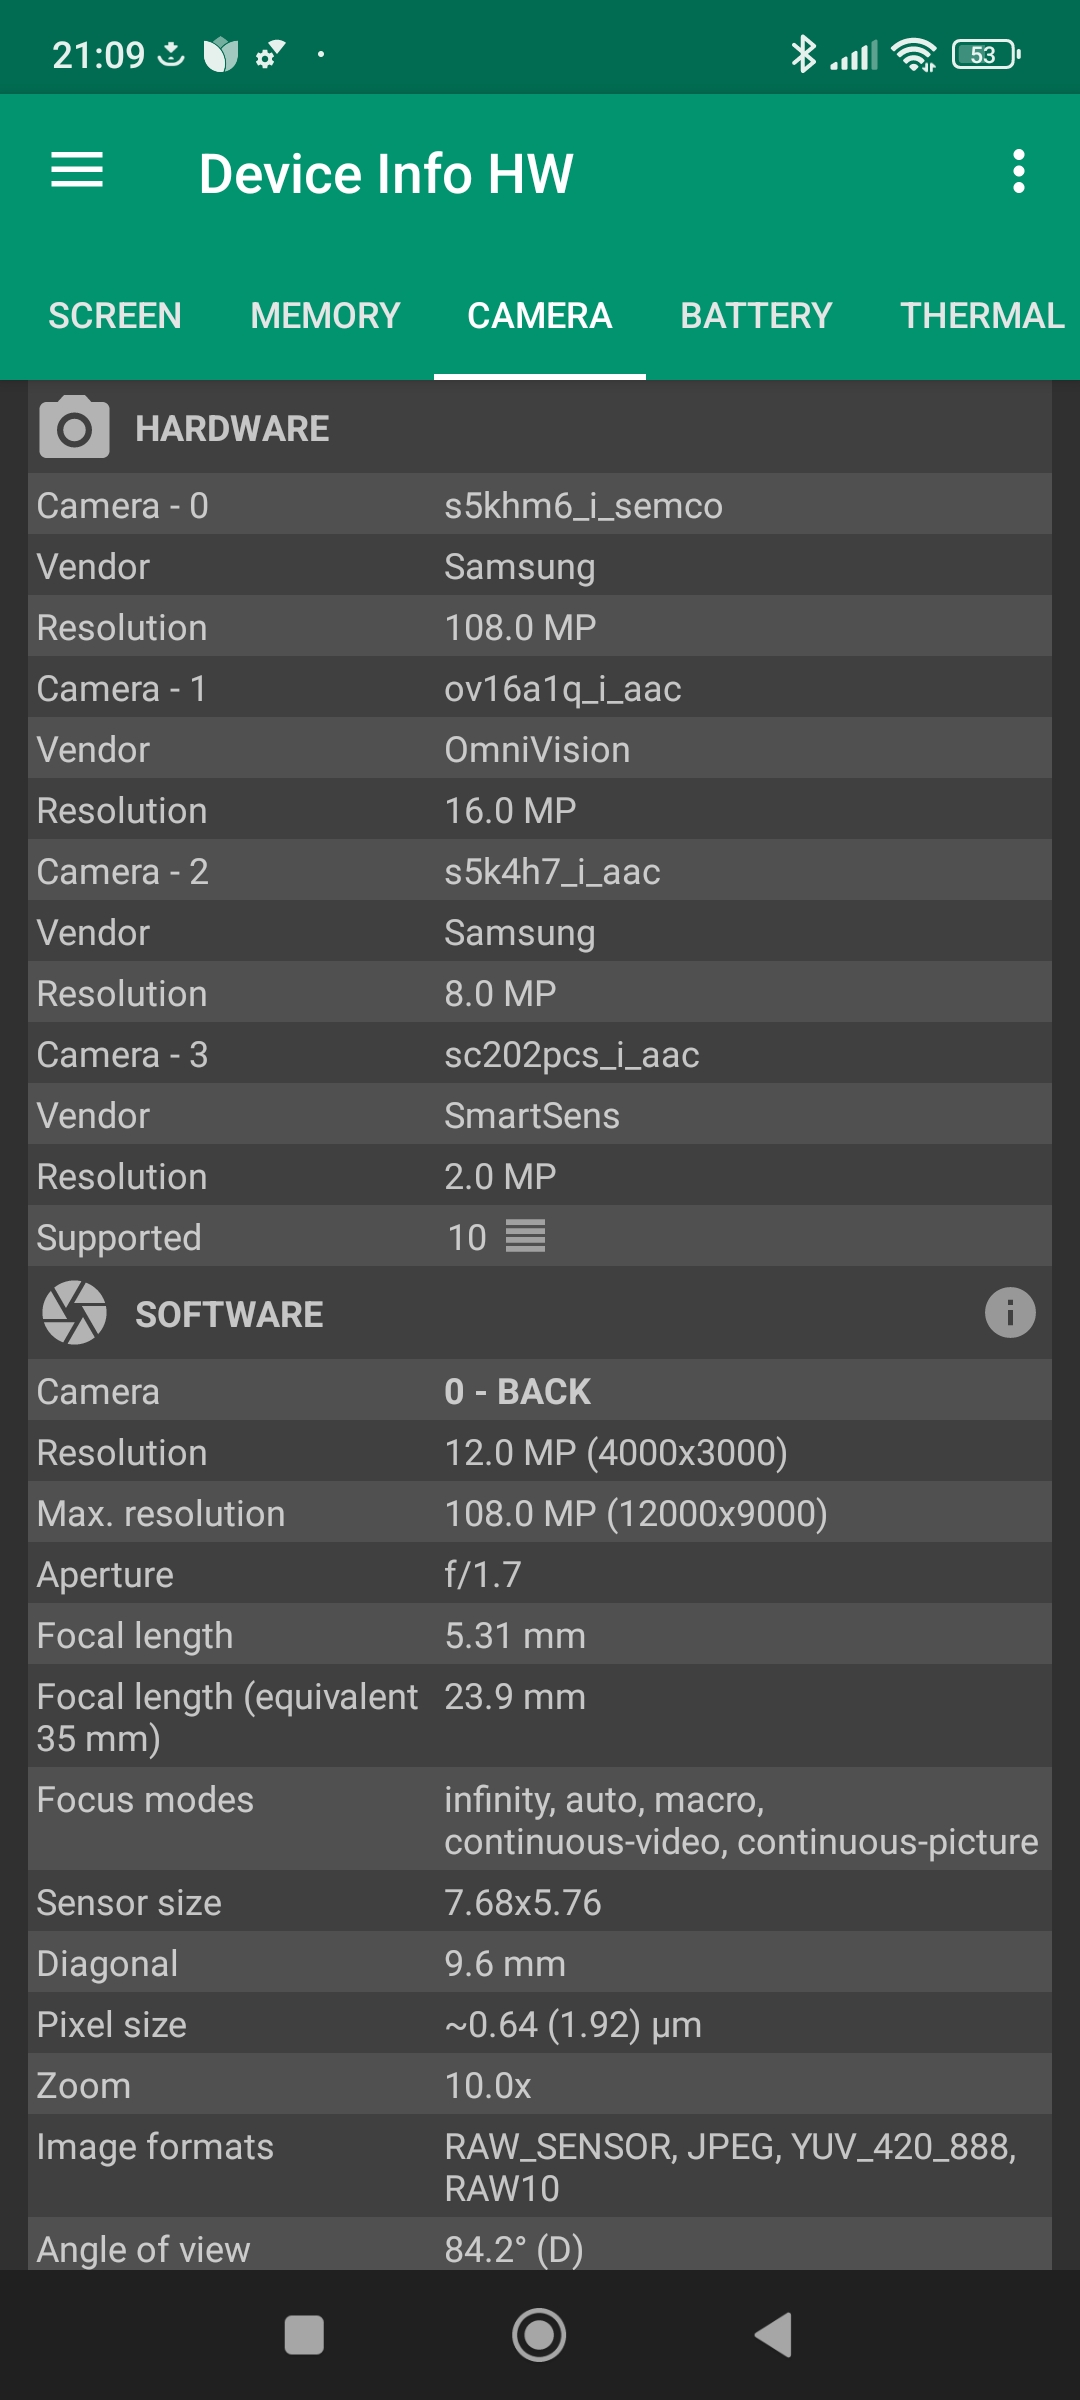This screenshot has height=2400, width=1080.
Task: Tap the camera icon beside Hardware
Action: 74,428
